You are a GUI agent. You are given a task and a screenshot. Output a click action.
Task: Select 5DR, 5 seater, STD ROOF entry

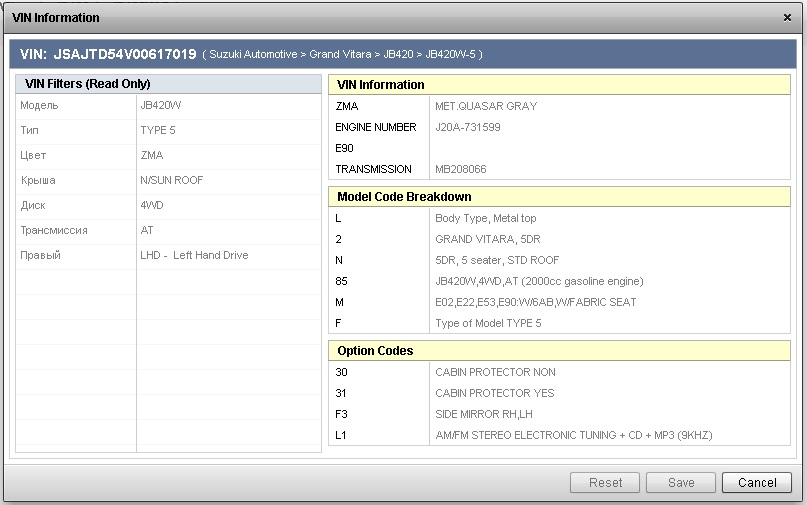(x=497, y=260)
